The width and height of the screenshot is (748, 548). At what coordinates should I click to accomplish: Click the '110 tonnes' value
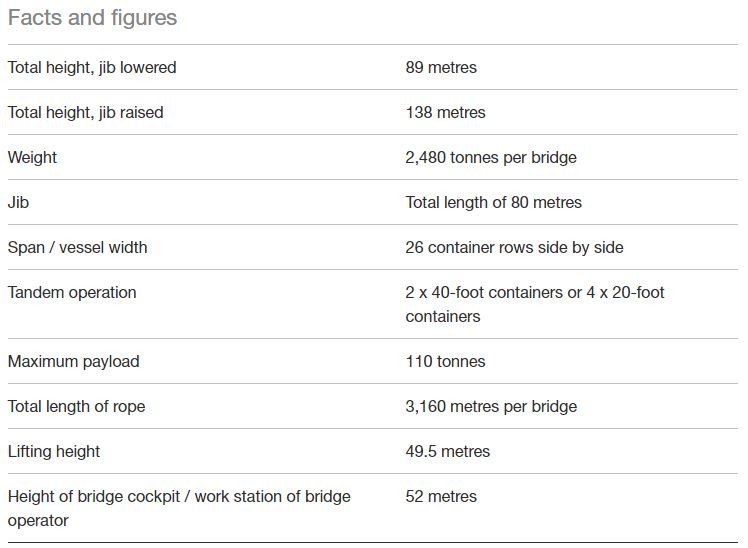tap(445, 362)
